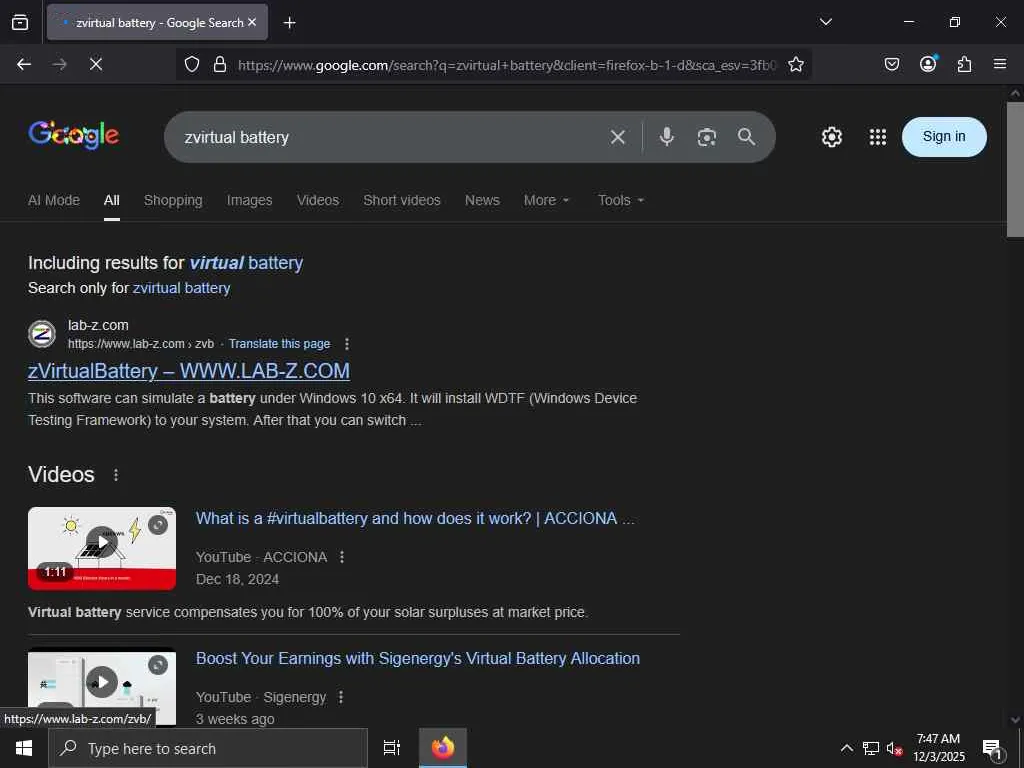The height and width of the screenshot is (768, 1024).
Task: Go back to previous page
Action: (24, 64)
